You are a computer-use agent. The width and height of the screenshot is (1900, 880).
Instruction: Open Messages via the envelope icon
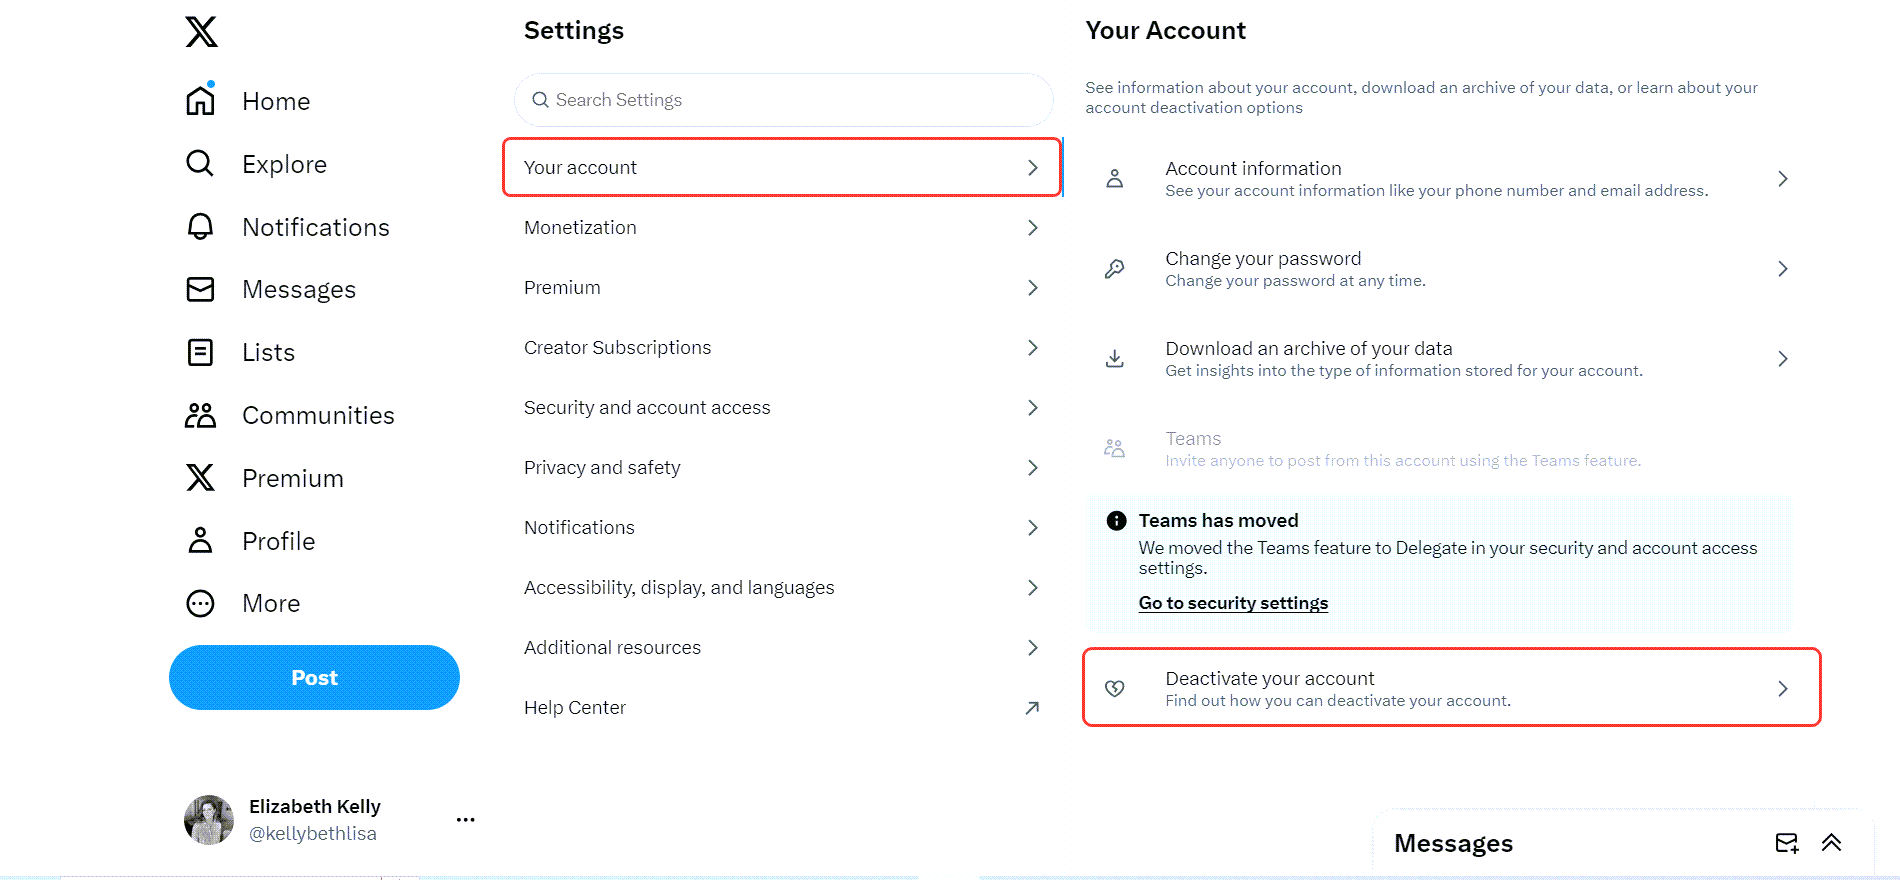point(200,289)
